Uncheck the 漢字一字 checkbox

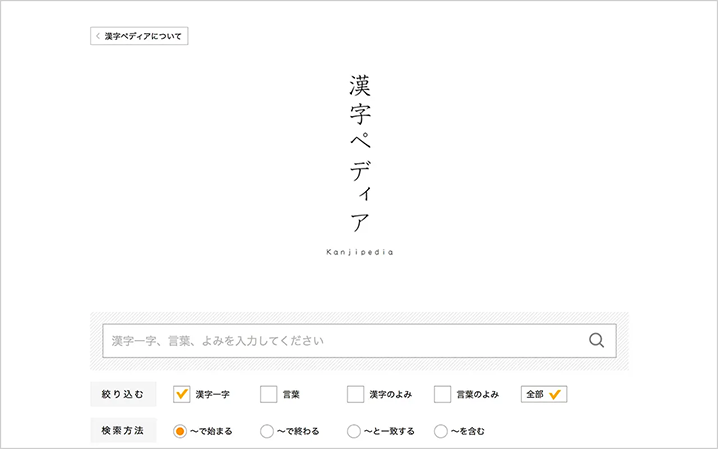click(x=182, y=394)
